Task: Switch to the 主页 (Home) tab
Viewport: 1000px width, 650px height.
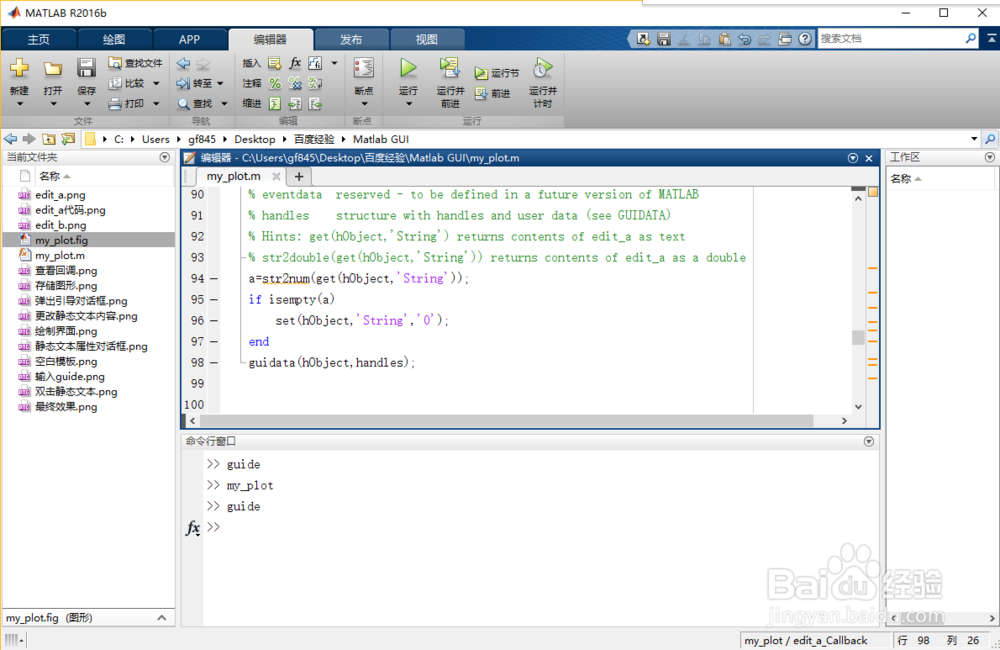Action: click(38, 40)
